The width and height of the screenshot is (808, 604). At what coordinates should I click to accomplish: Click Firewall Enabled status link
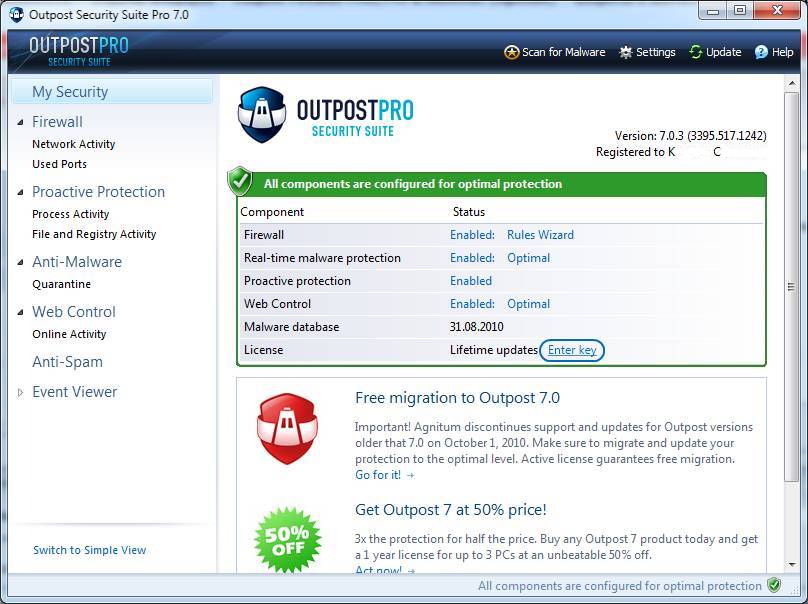[x=472, y=235]
